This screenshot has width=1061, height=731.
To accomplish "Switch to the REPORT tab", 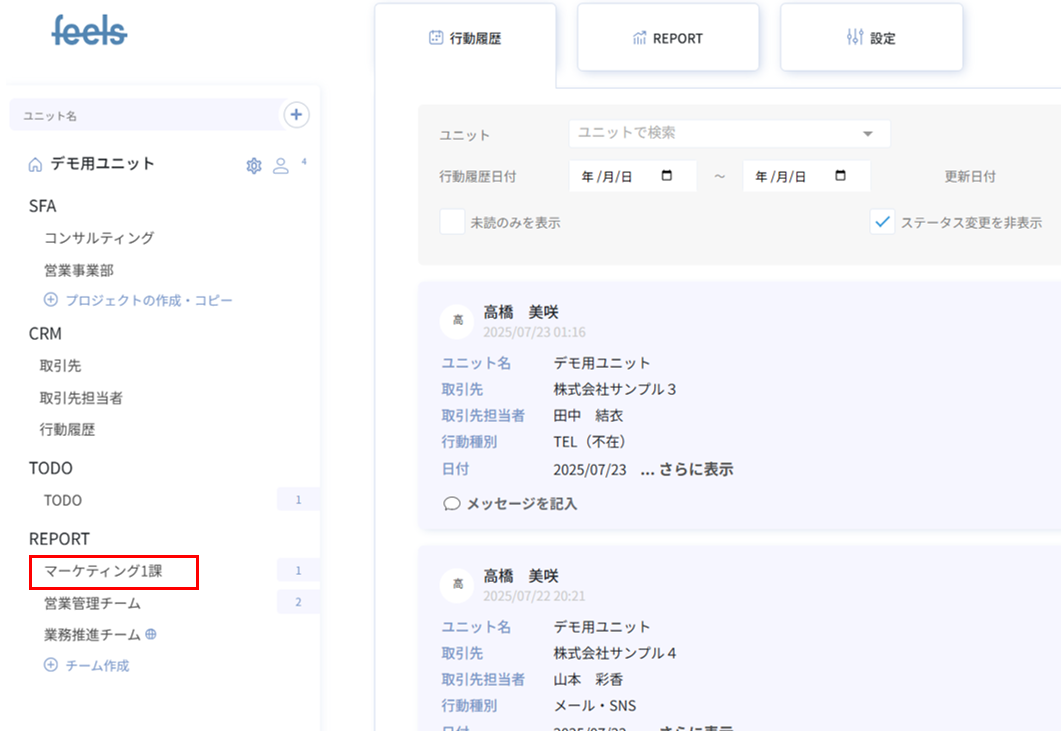I will coord(668,38).
